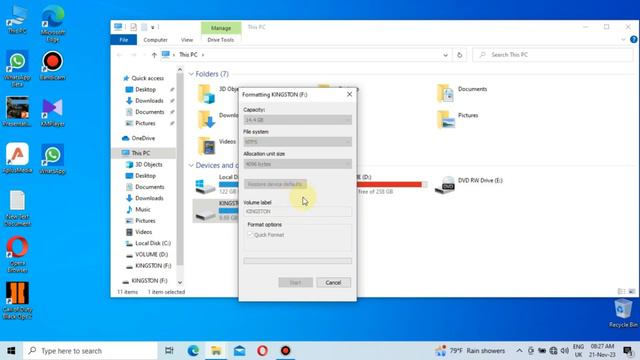Open New Text Document on desktop
This screenshot has width=640, height=360.
pyautogui.click(x=17, y=208)
